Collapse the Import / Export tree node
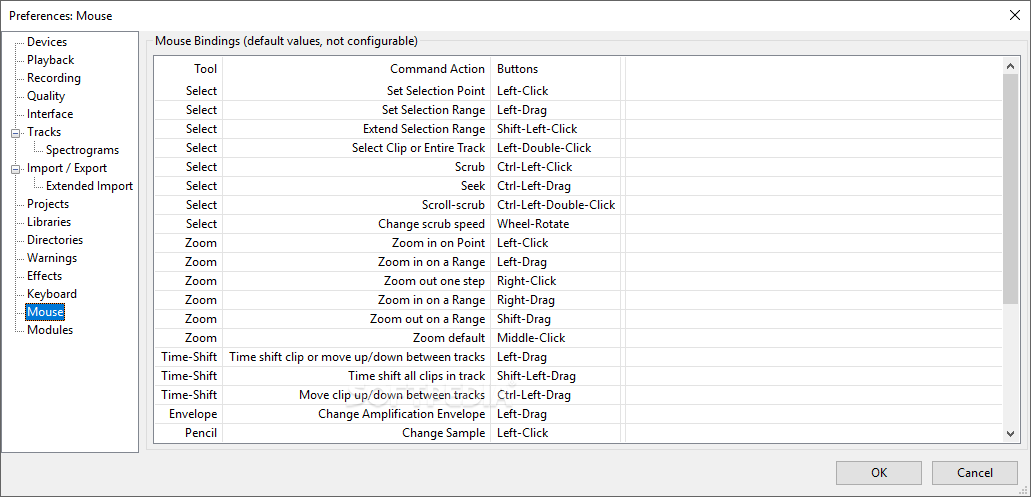The width and height of the screenshot is (1031, 497). [14, 168]
